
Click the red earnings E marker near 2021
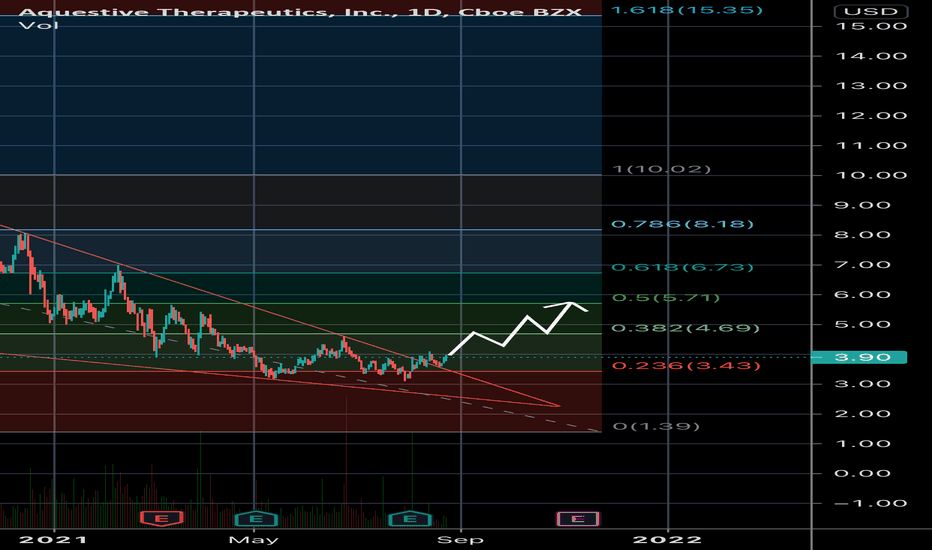[x=162, y=518]
